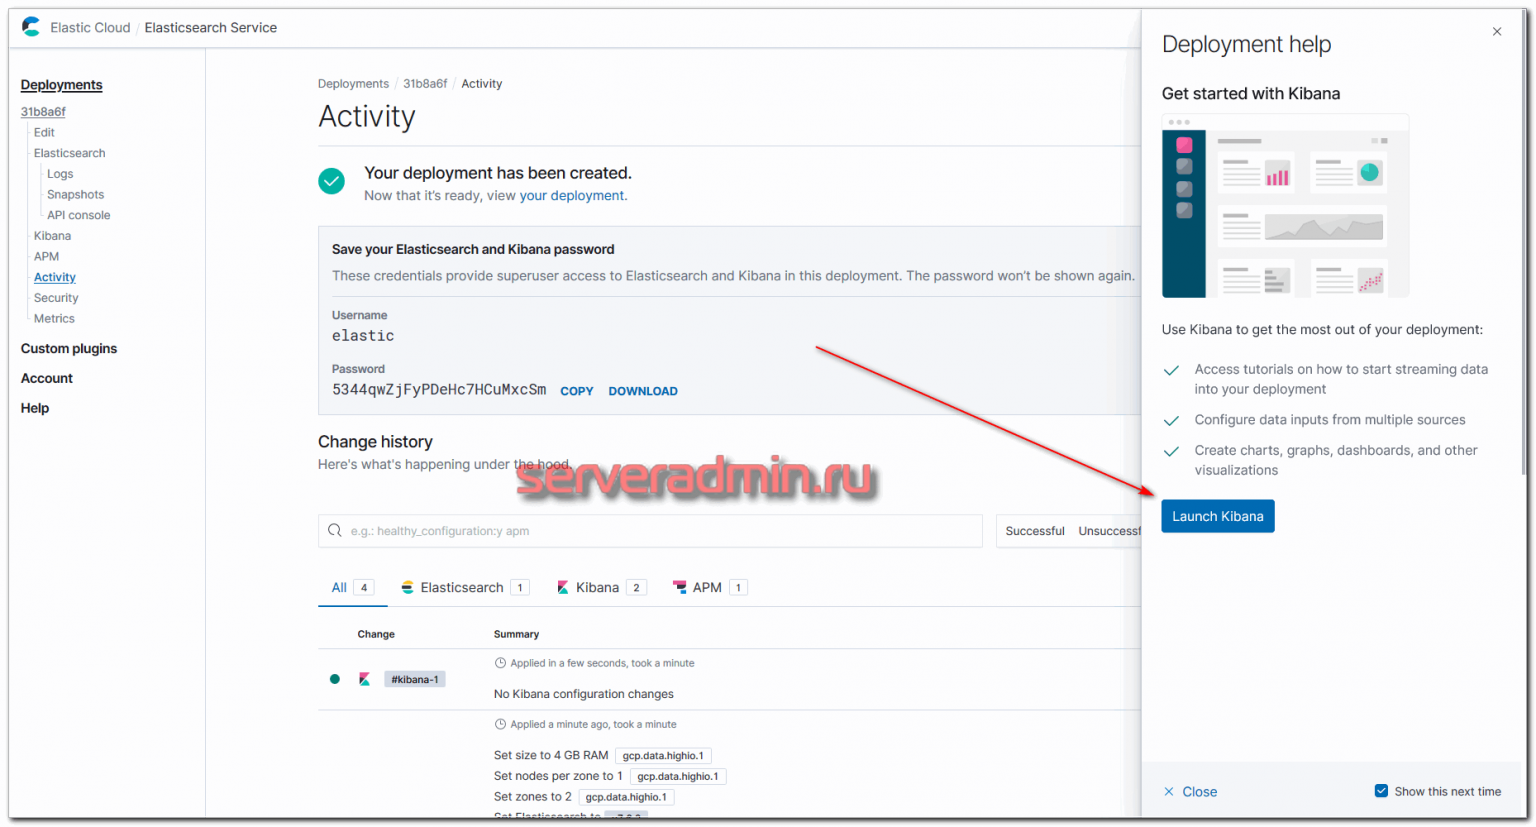Click the Elastic Cloud logo icon
Screen dimensions: 1536x827
(31, 27)
